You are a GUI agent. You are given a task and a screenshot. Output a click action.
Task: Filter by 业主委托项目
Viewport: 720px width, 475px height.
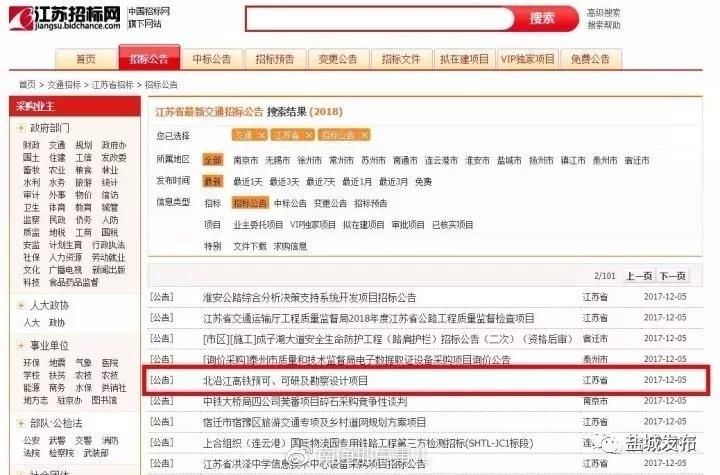[x=258, y=225]
